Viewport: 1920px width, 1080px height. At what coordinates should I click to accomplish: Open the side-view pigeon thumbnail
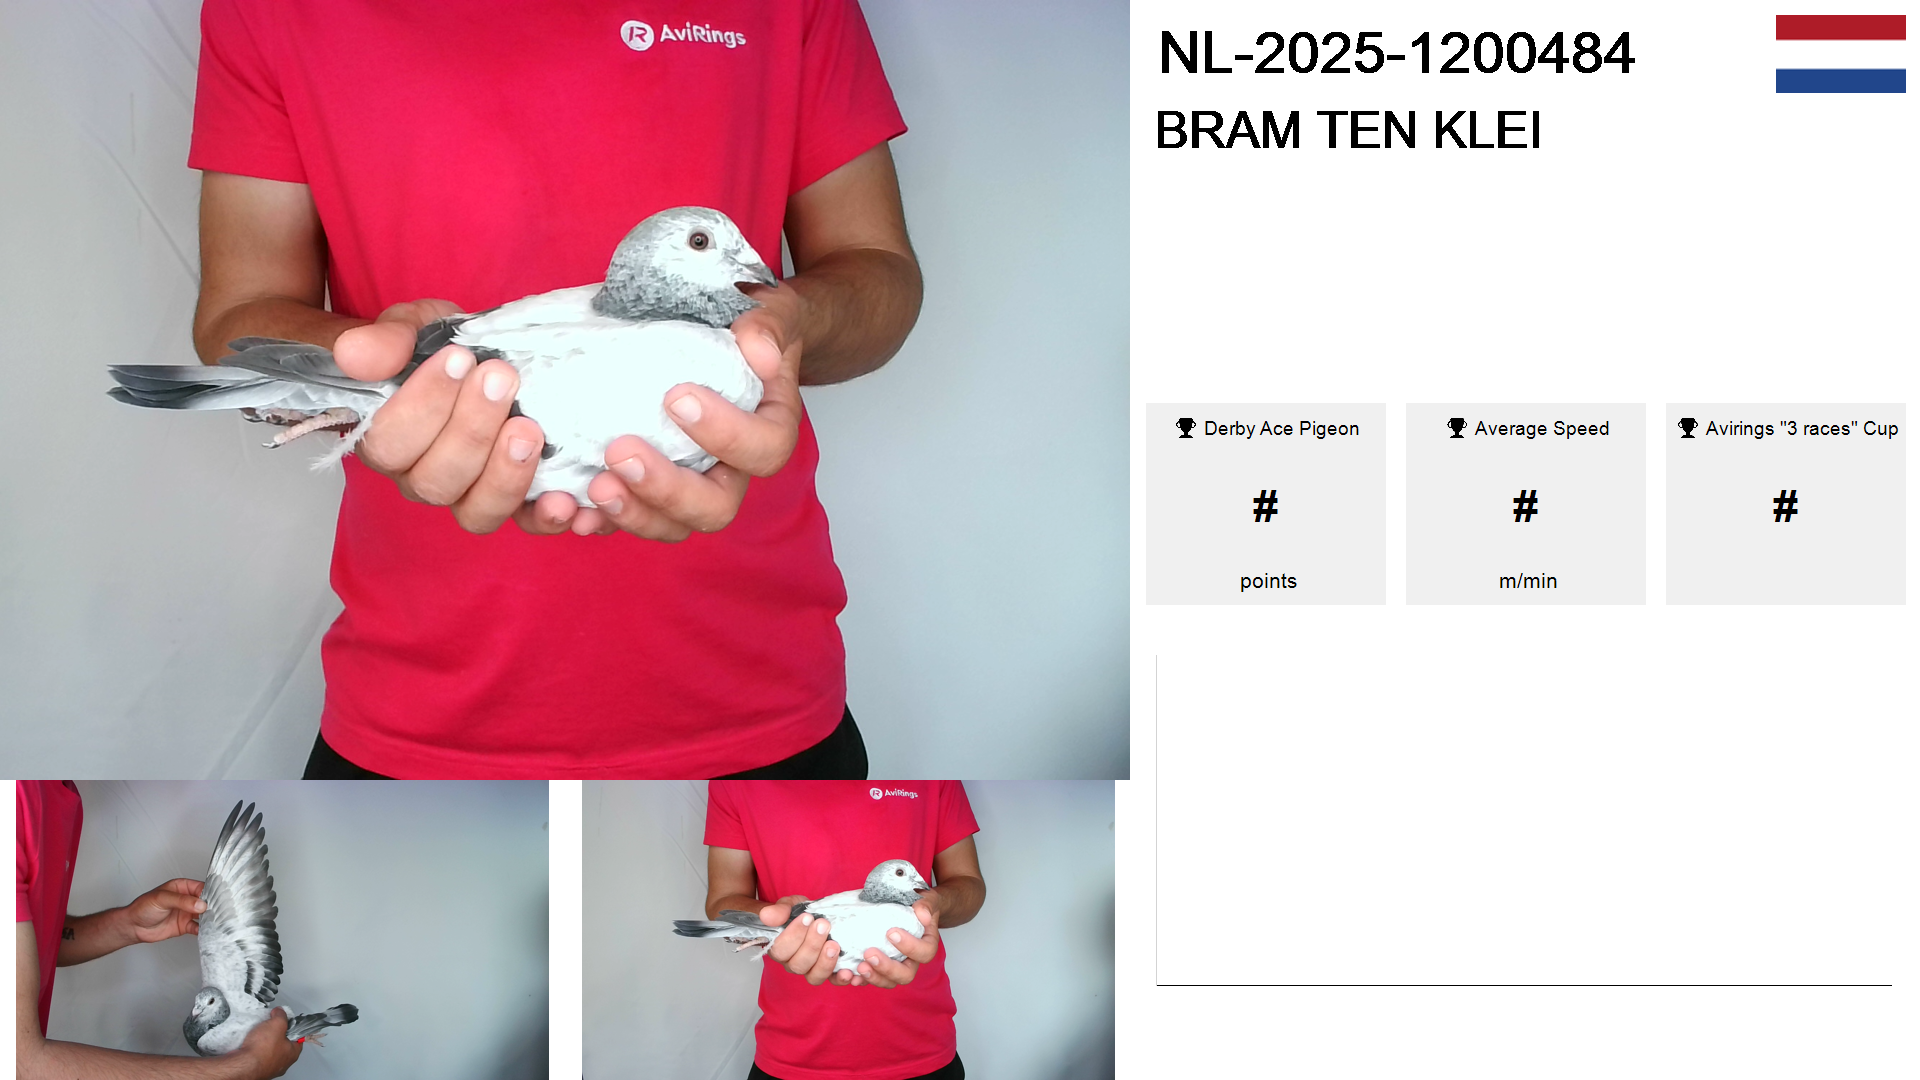(848, 930)
